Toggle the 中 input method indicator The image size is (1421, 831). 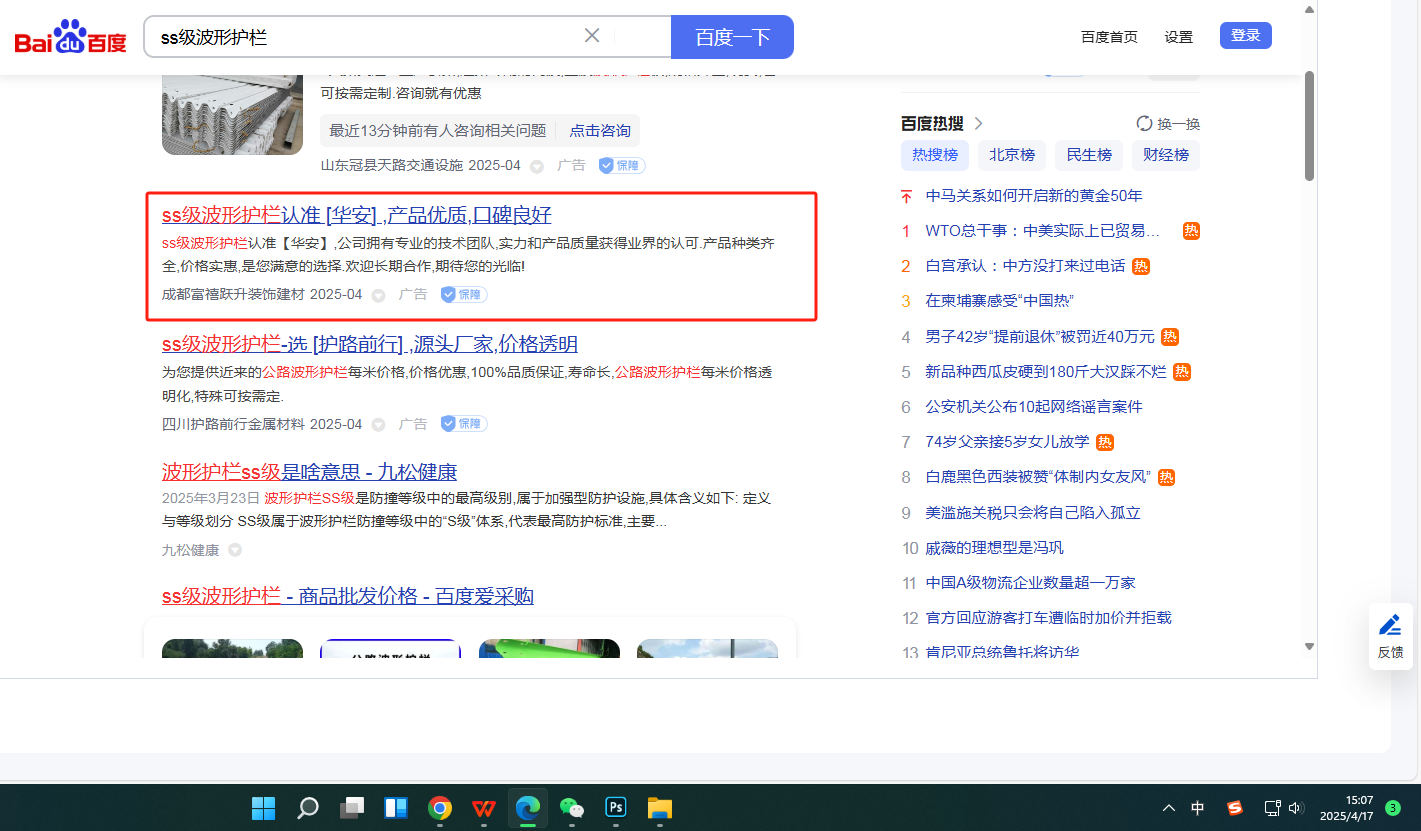tap(1198, 808)
